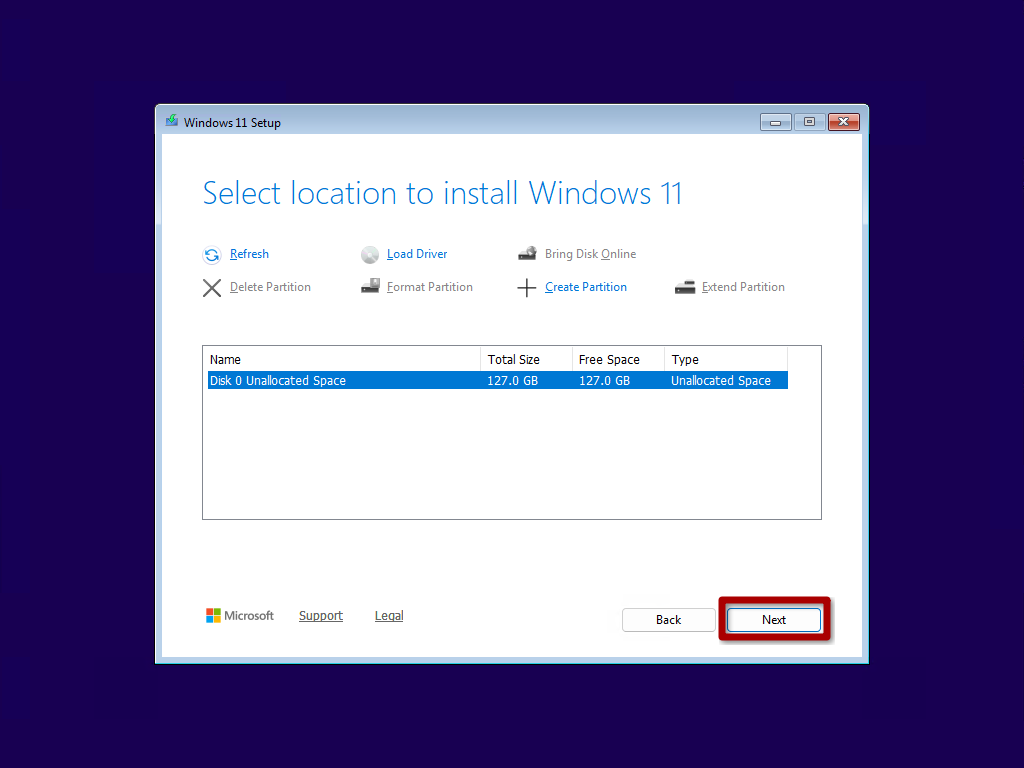
Task: Open the Legal link
Action: tap(389, 616)
